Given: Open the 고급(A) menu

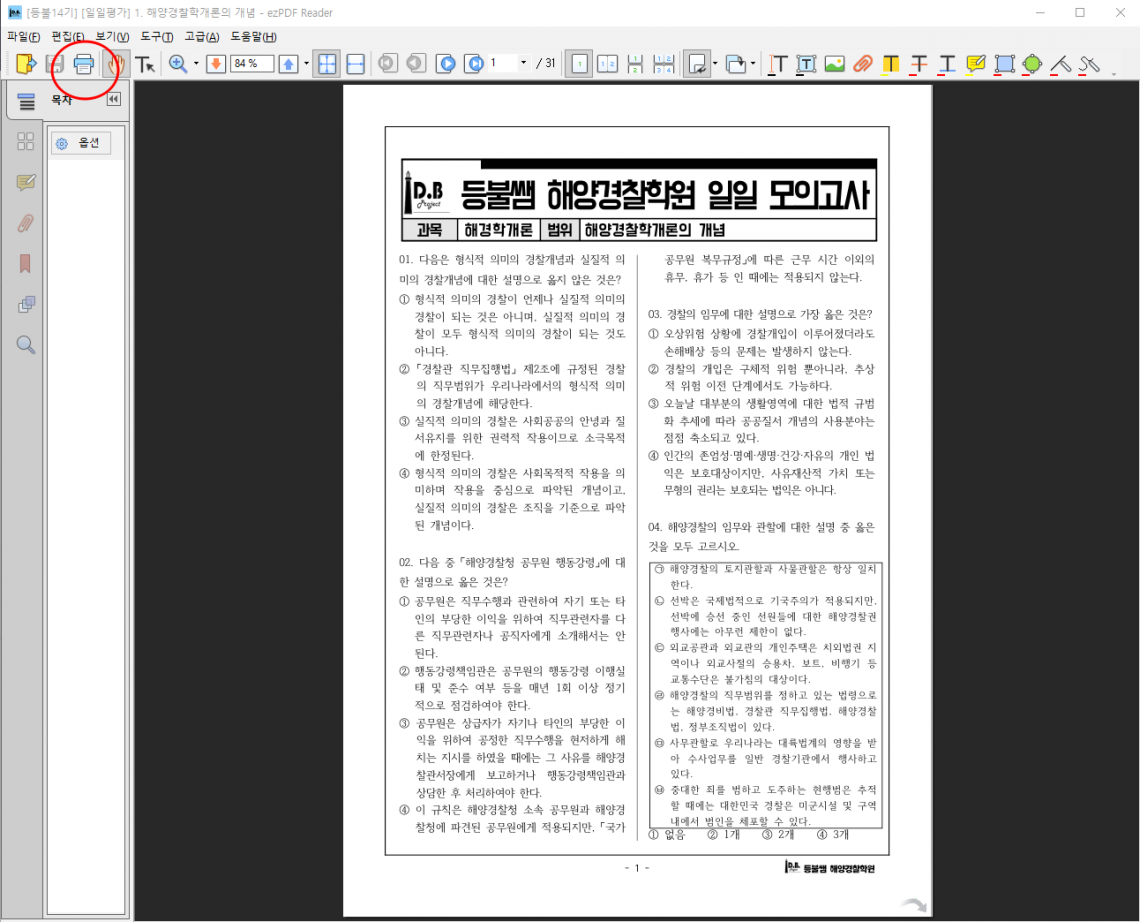Looking at the screenshot, I should 201,36.
